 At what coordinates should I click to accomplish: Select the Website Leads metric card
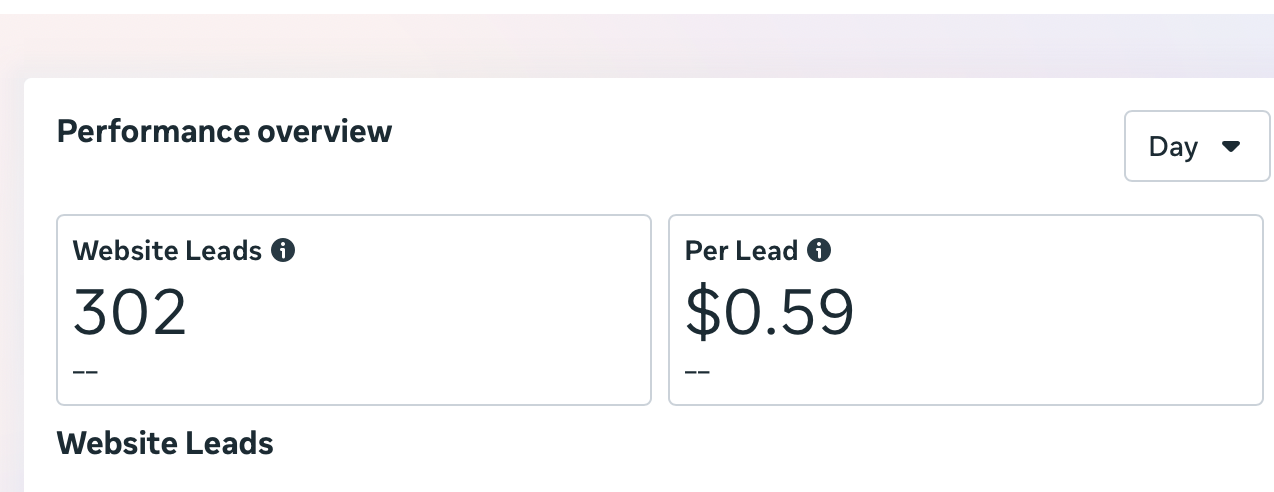pyautogui.click(x=353, y=309)
